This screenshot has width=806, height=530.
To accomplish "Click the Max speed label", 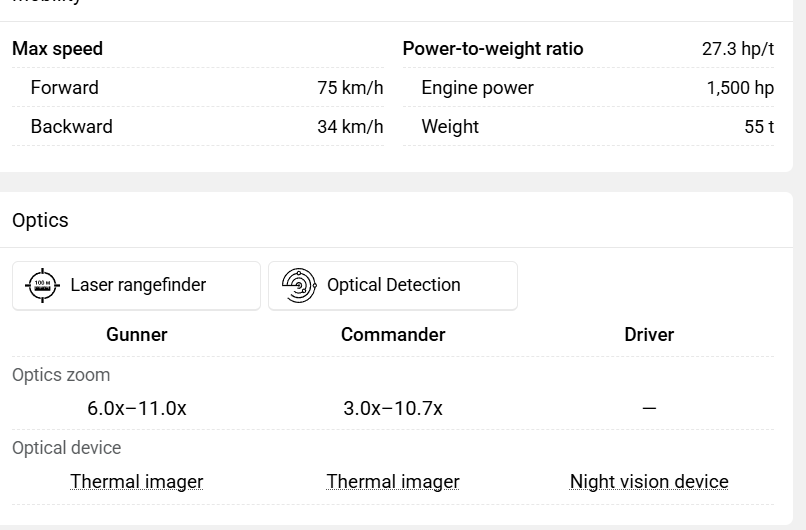I will pos(58,49).
